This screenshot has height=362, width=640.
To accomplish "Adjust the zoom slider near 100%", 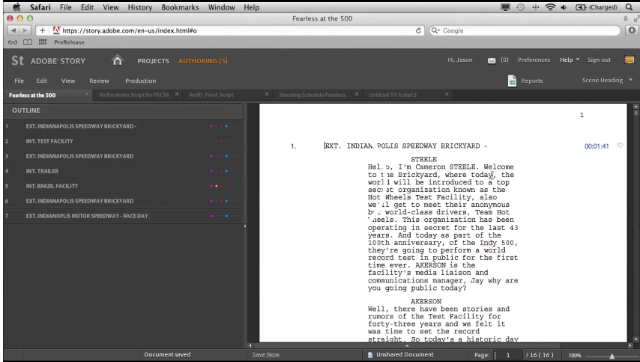I will click(x=612, y=357).
